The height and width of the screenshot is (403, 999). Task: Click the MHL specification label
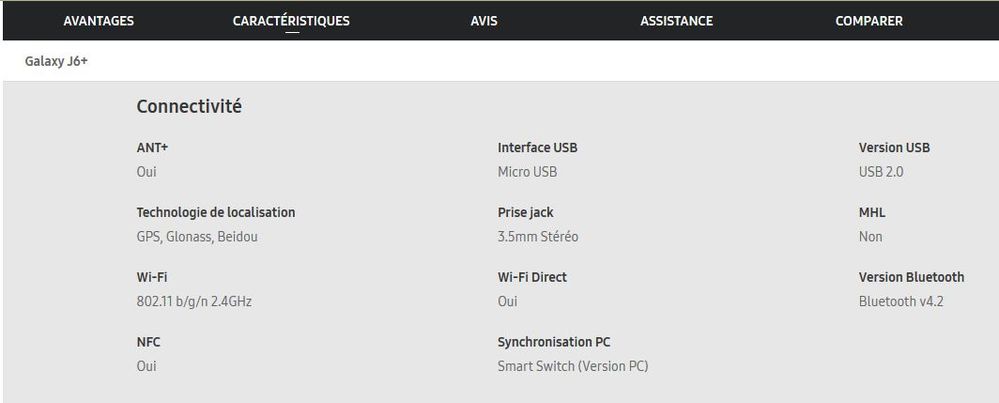[872, 213]
